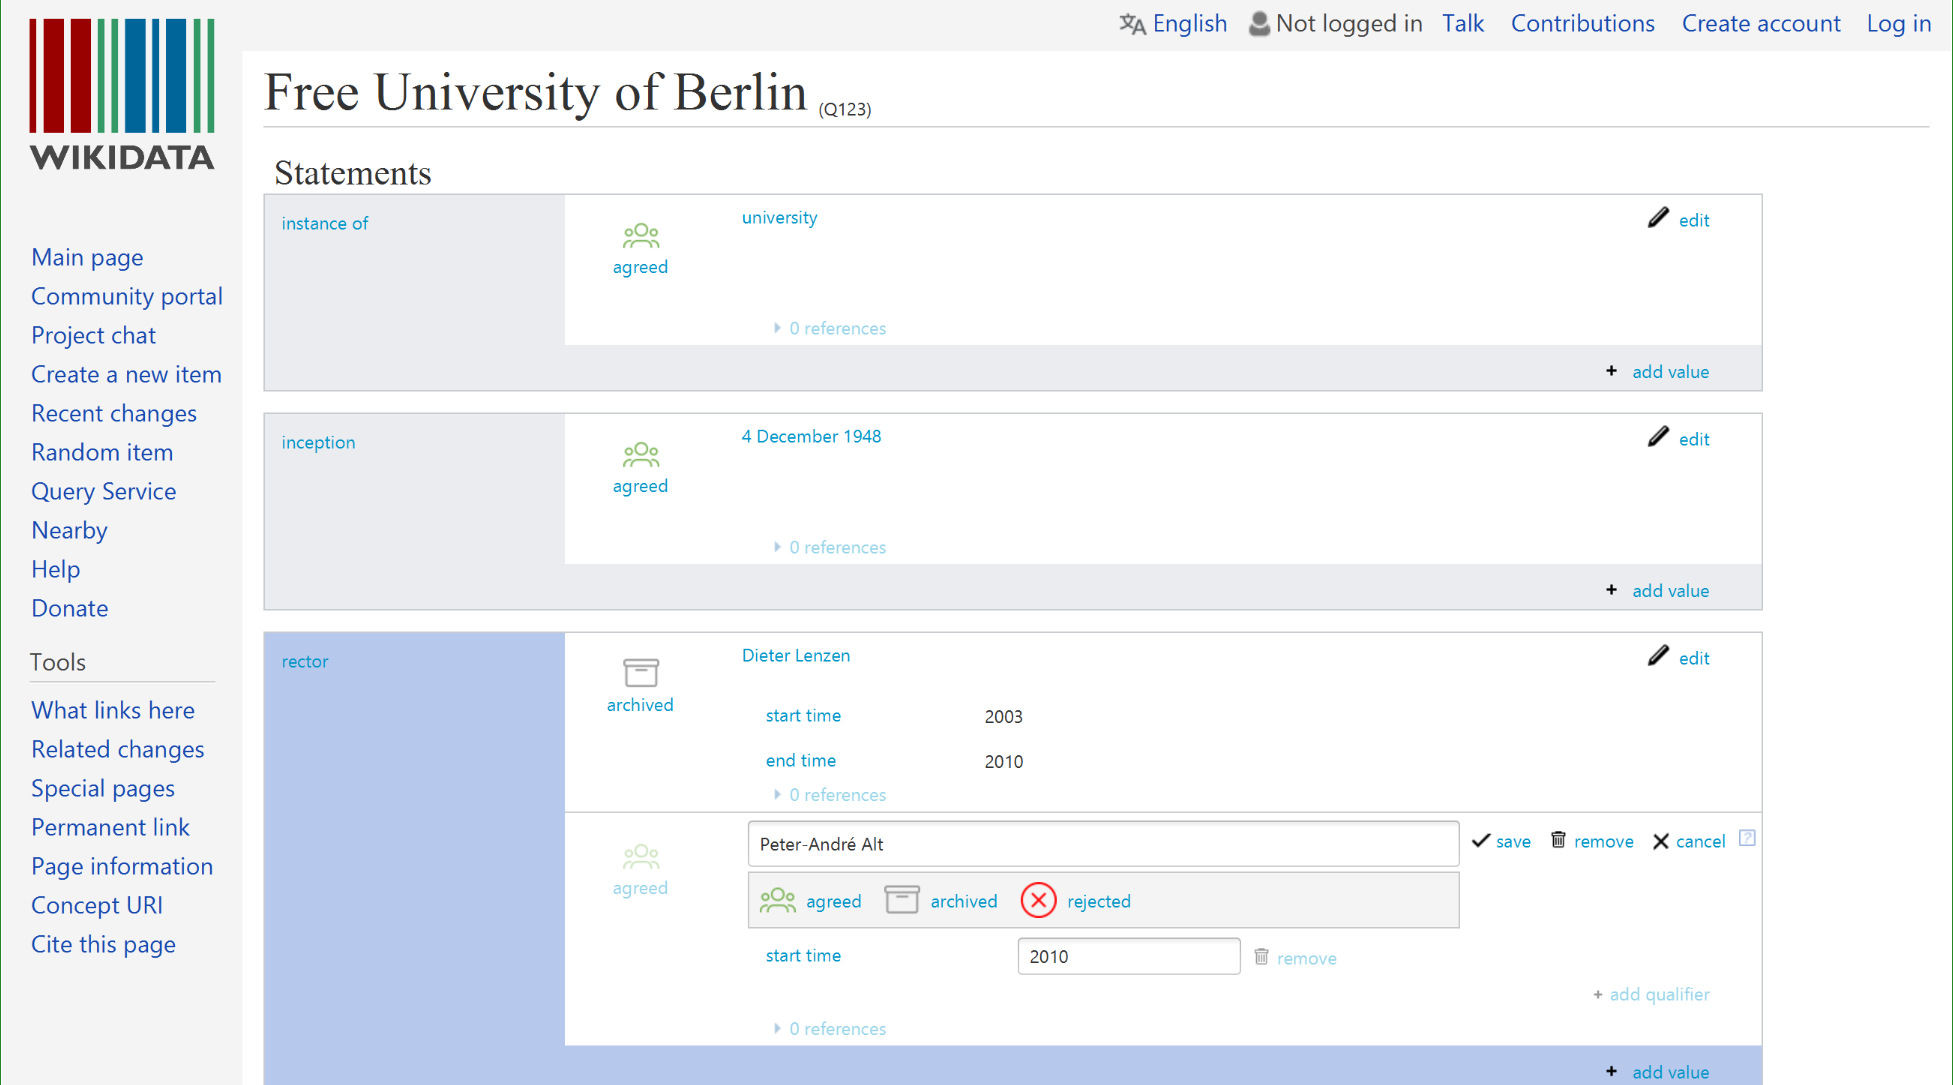Click the pencil icon beside Dieter Lenzen
1953x1085 pixels.
pos(1658,656)
